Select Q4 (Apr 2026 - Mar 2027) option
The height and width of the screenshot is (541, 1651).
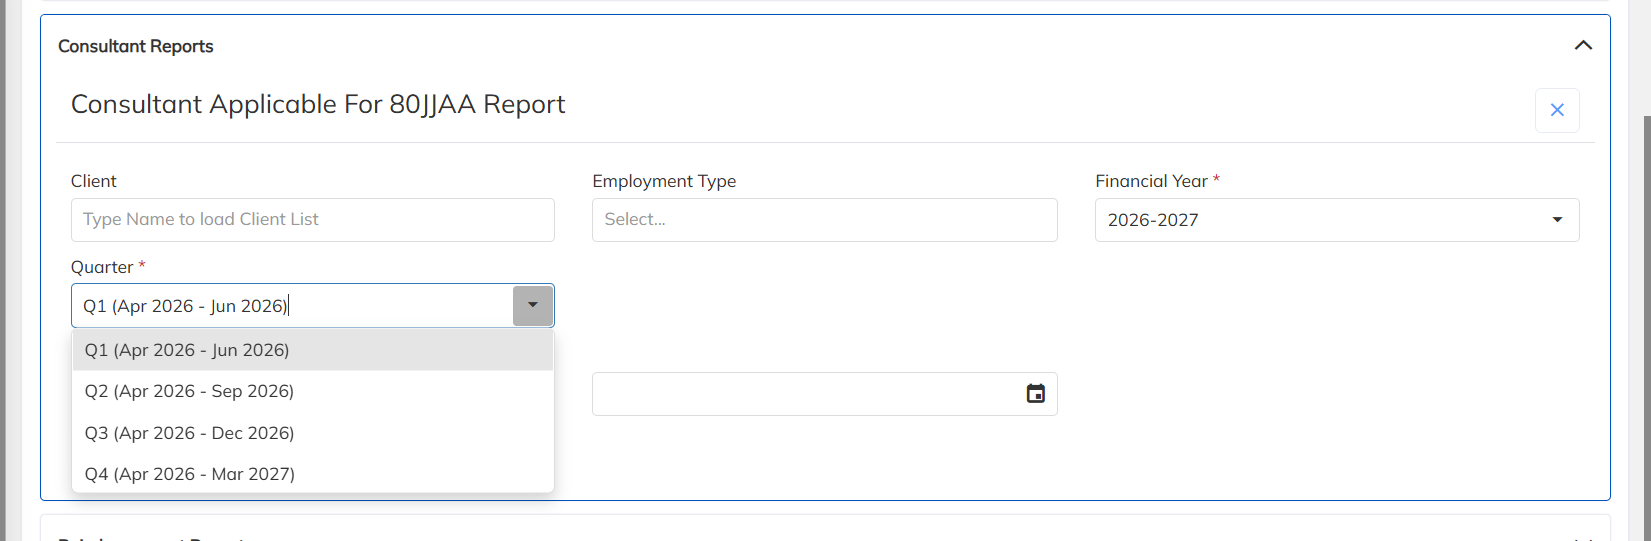pyautogui.click(x=189, y=474)
